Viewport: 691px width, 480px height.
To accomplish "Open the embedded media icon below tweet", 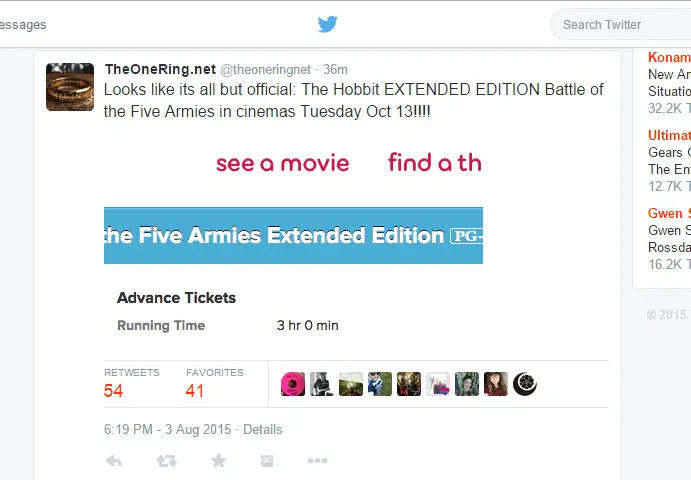I will pyautogui.click(x=267, y=461).
